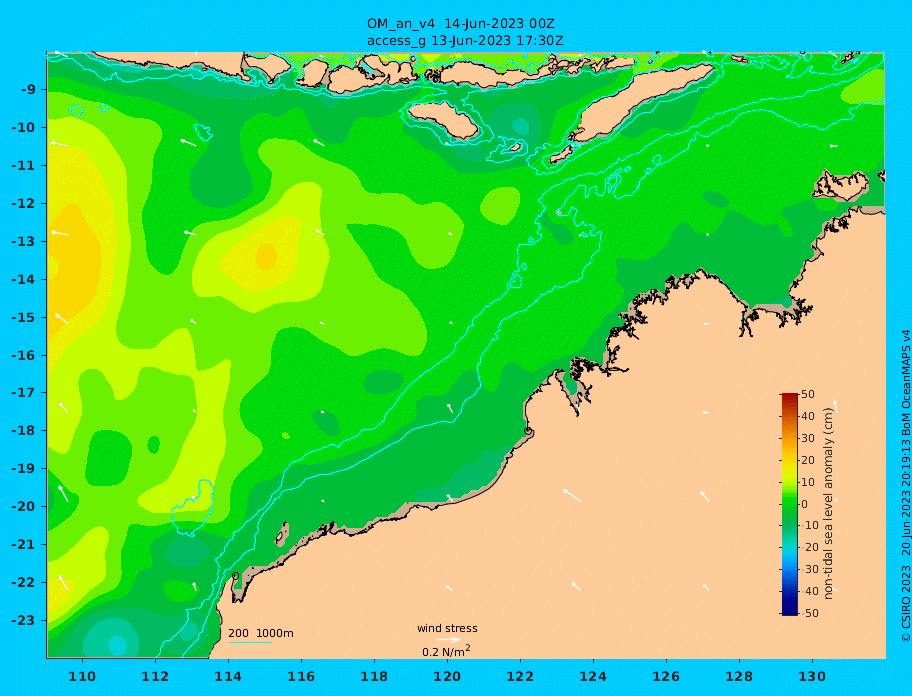912x696 pixels.
Task: Select latitude axis label -15
Action: pyautogui.click(x=24, y=317)
